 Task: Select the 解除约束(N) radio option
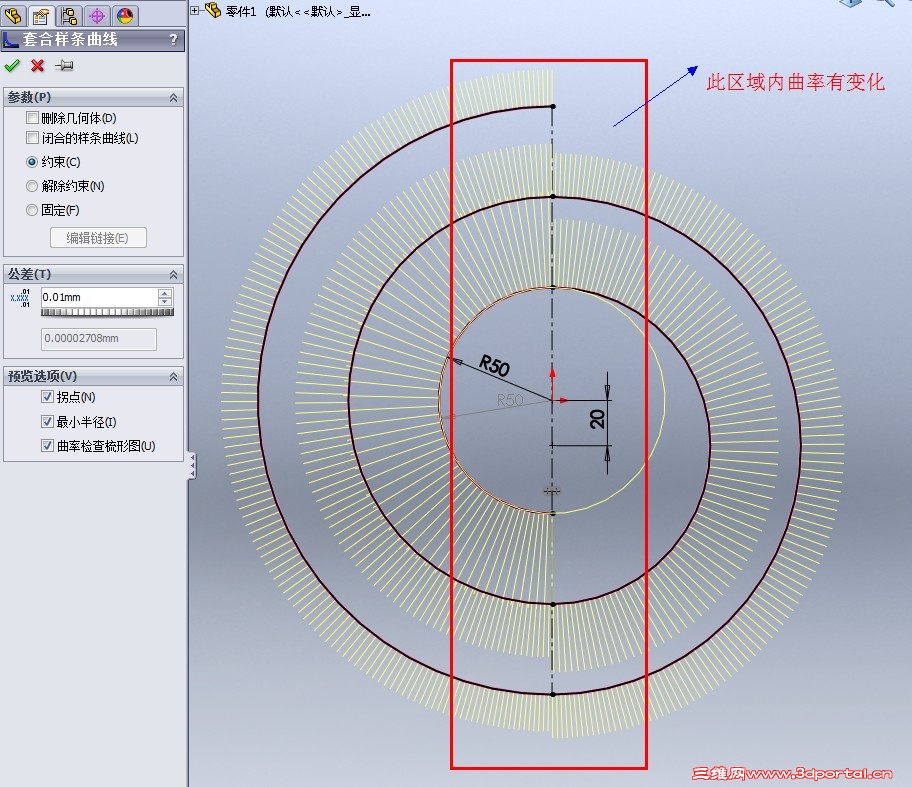point(32,186)
